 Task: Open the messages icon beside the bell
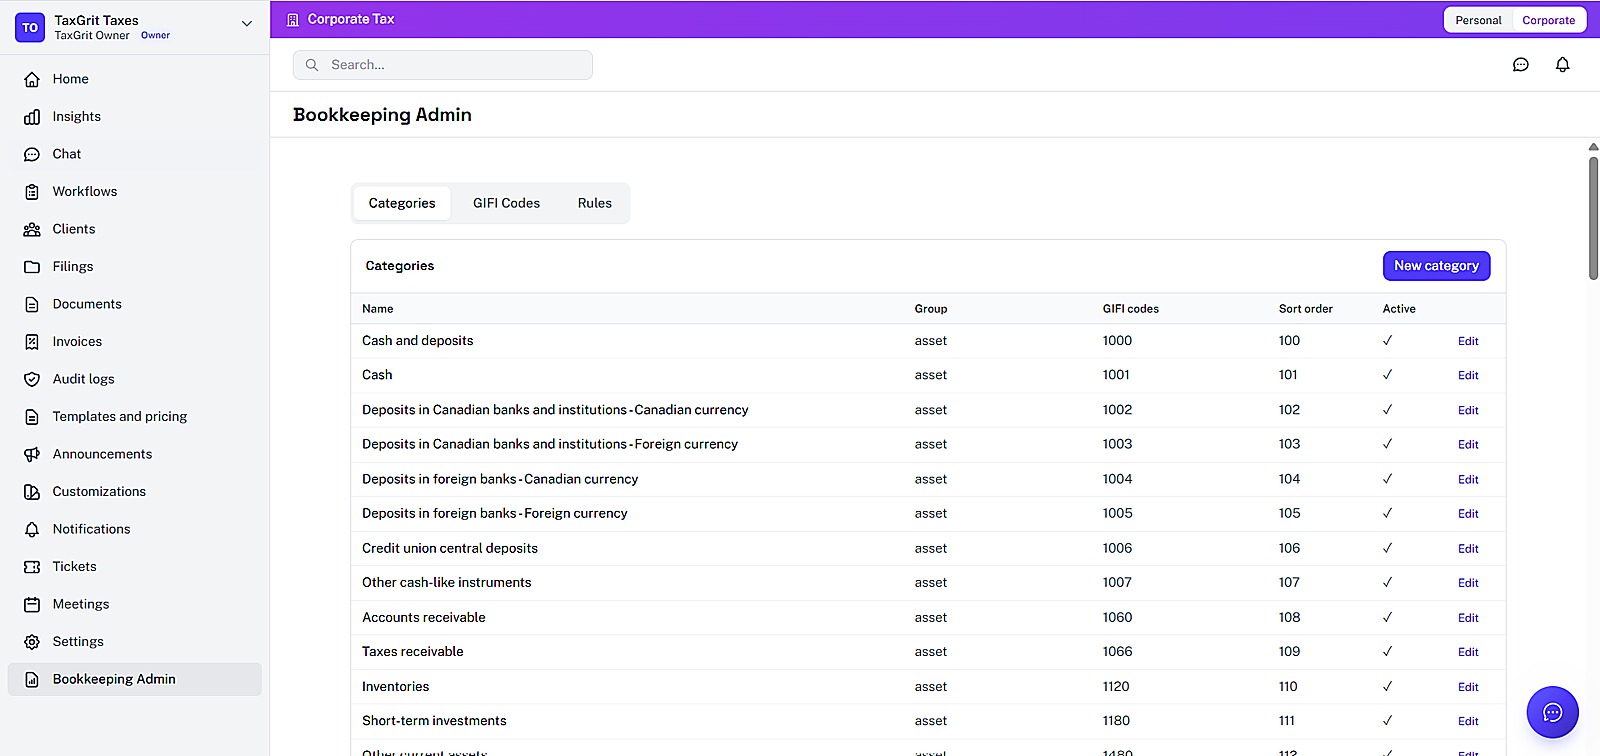pyautogui.click(x=1520, y=65)
